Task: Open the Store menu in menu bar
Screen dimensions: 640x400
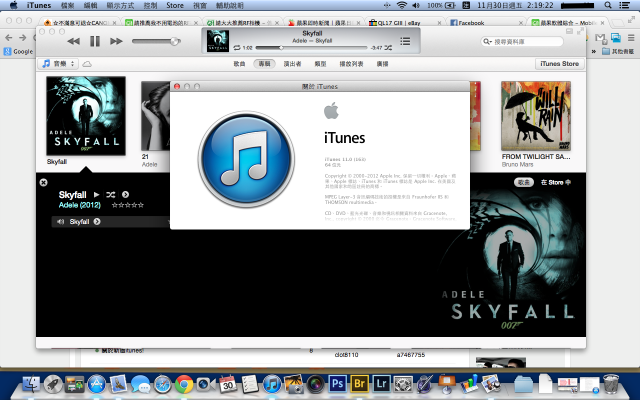Action: click(x=175, y=5)
